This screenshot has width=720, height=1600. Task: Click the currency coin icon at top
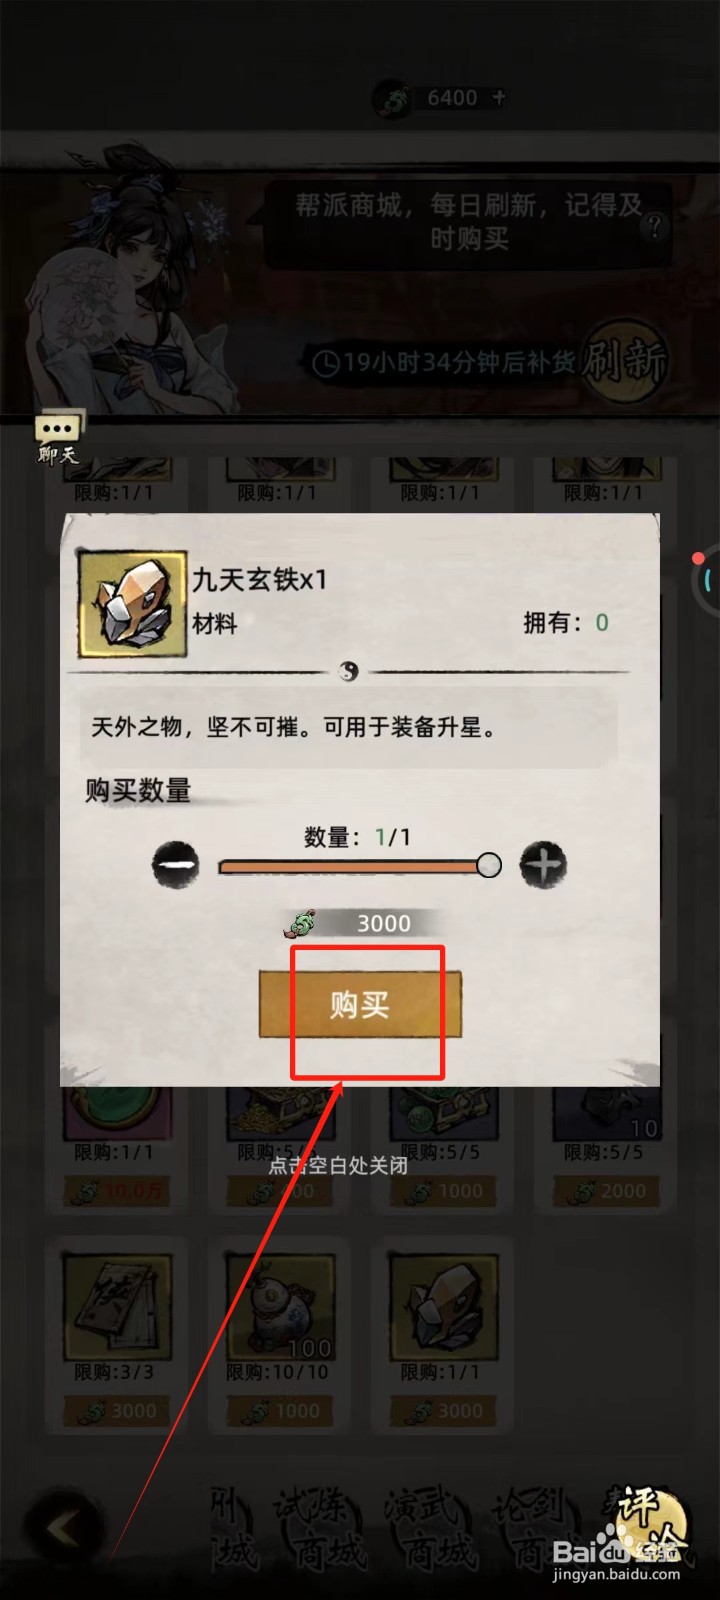click(x=393, y=99)
